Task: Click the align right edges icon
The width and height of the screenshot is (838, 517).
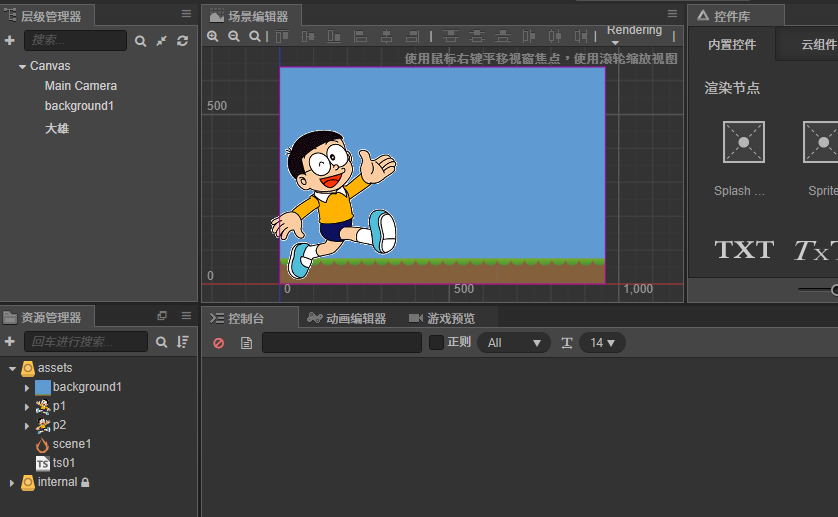Action: click(x=412, y=36)
